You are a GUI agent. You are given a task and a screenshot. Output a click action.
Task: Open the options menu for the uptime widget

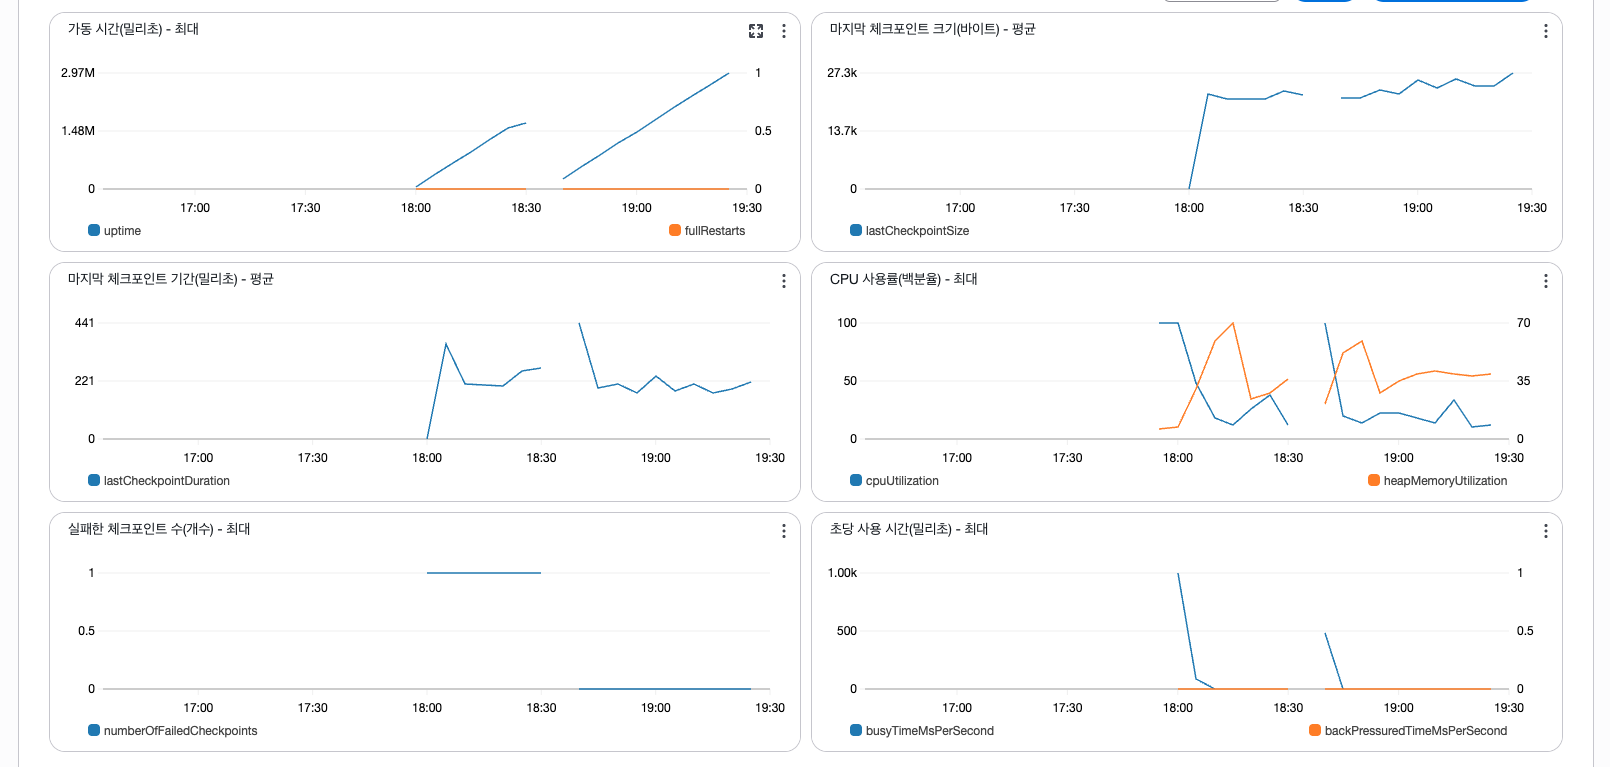784,31
